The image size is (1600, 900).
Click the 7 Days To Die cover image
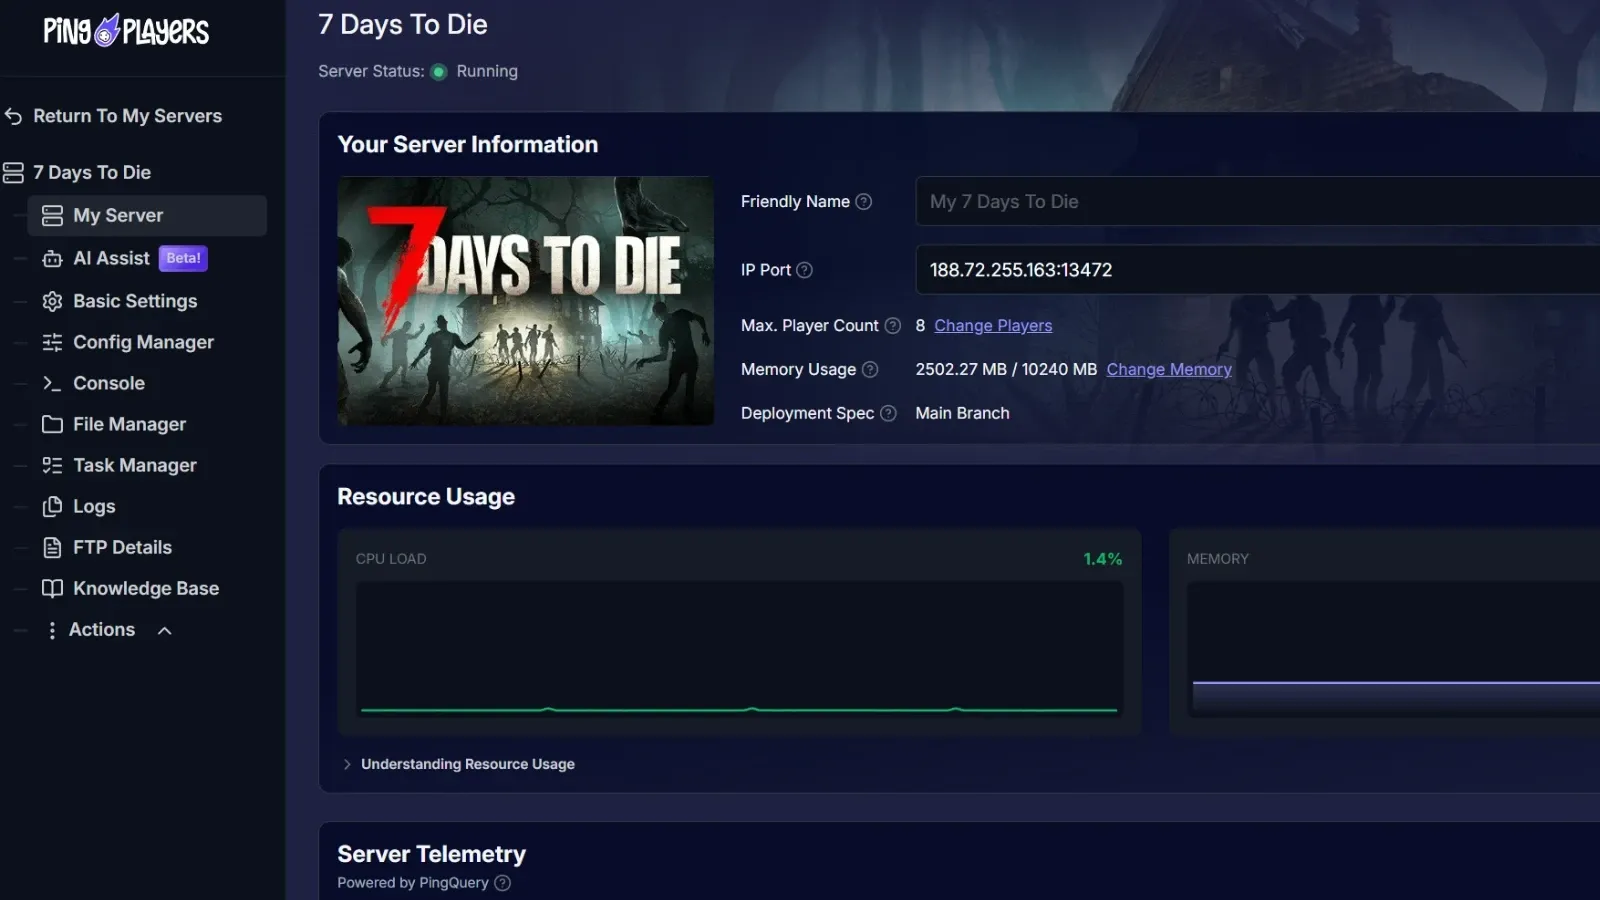coord(526,301)
